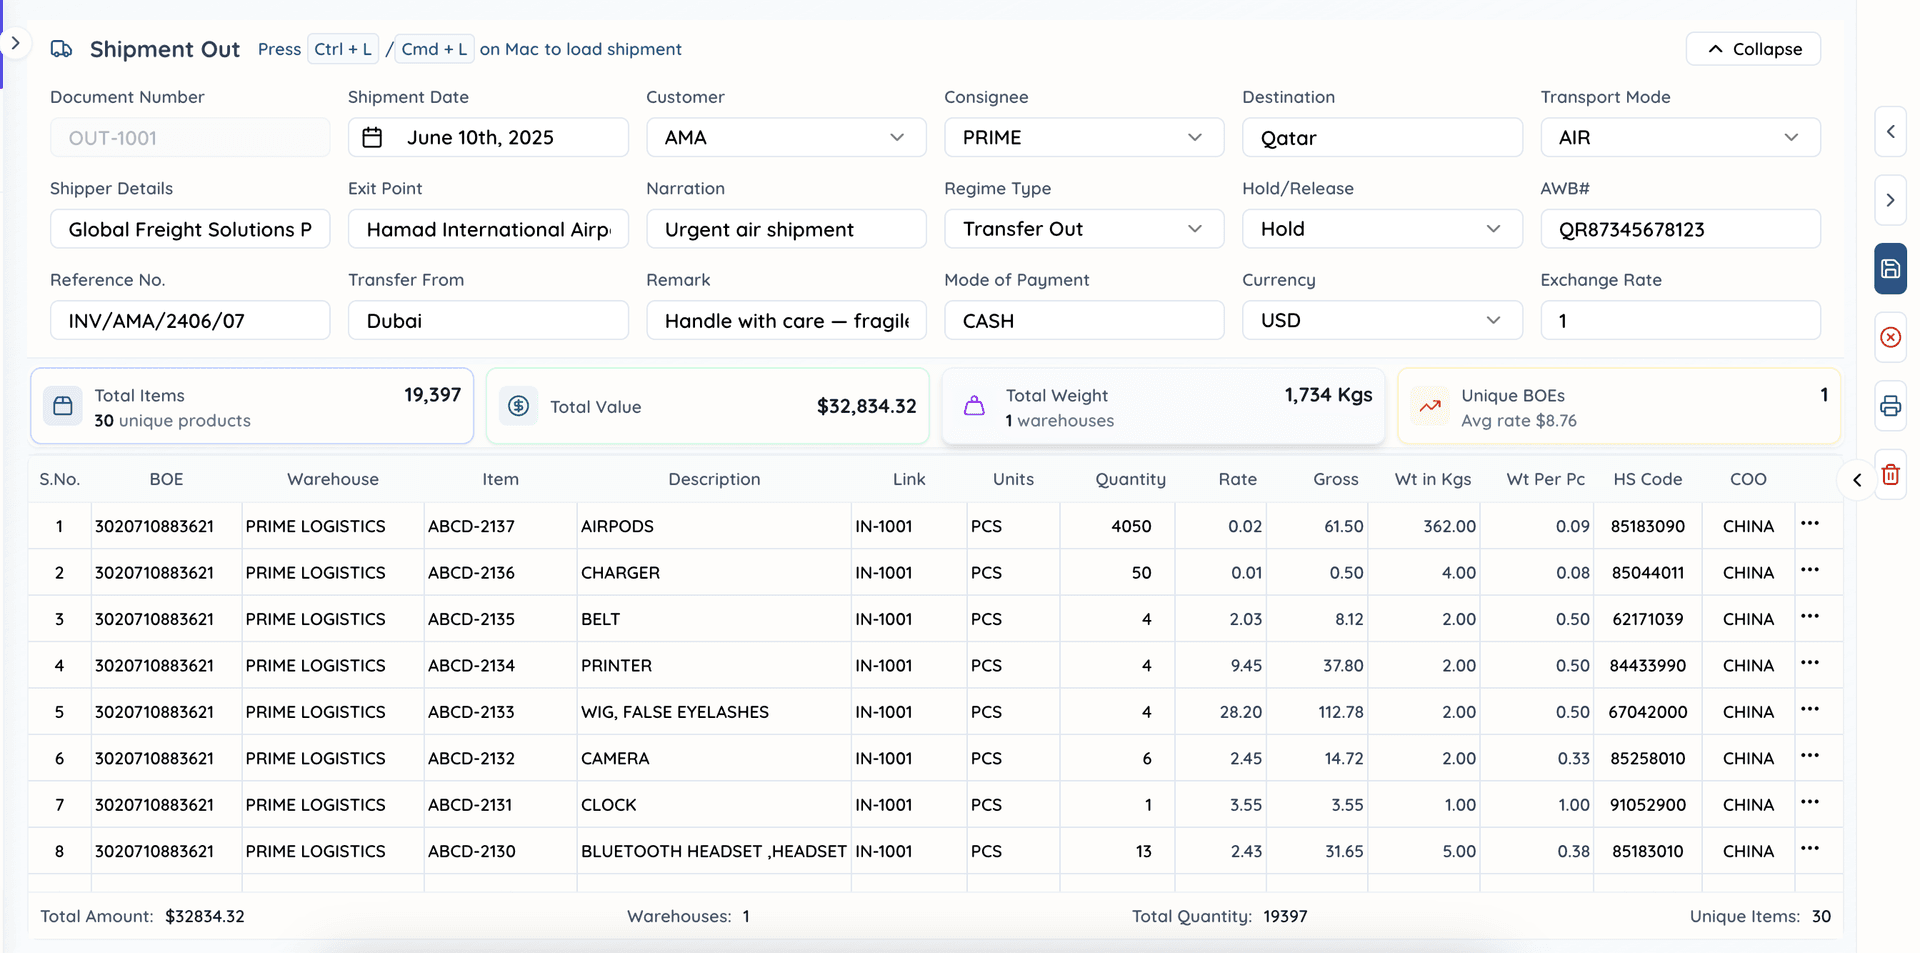Click the Total Value summary card
1920x953 pixels.
[707, 407]
